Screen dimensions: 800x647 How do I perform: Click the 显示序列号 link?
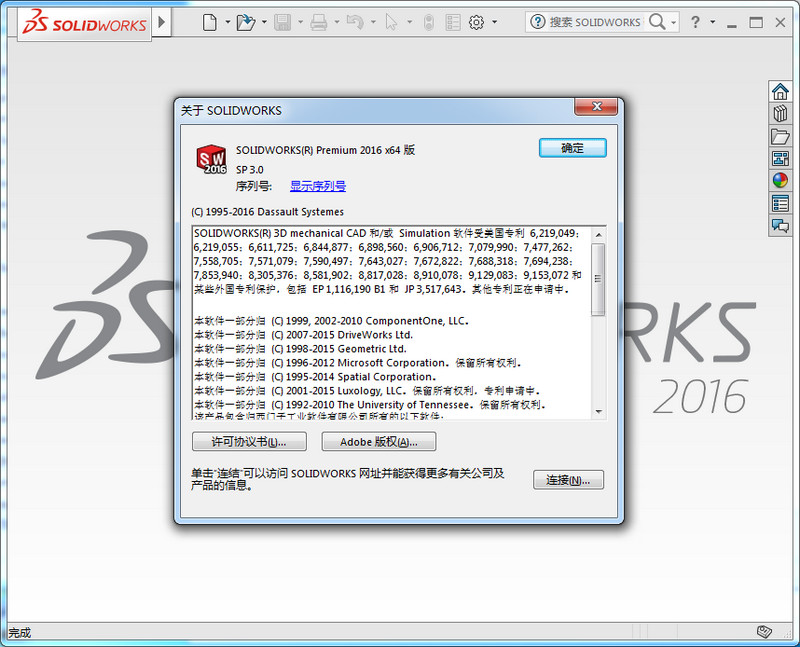pos(317,186)
